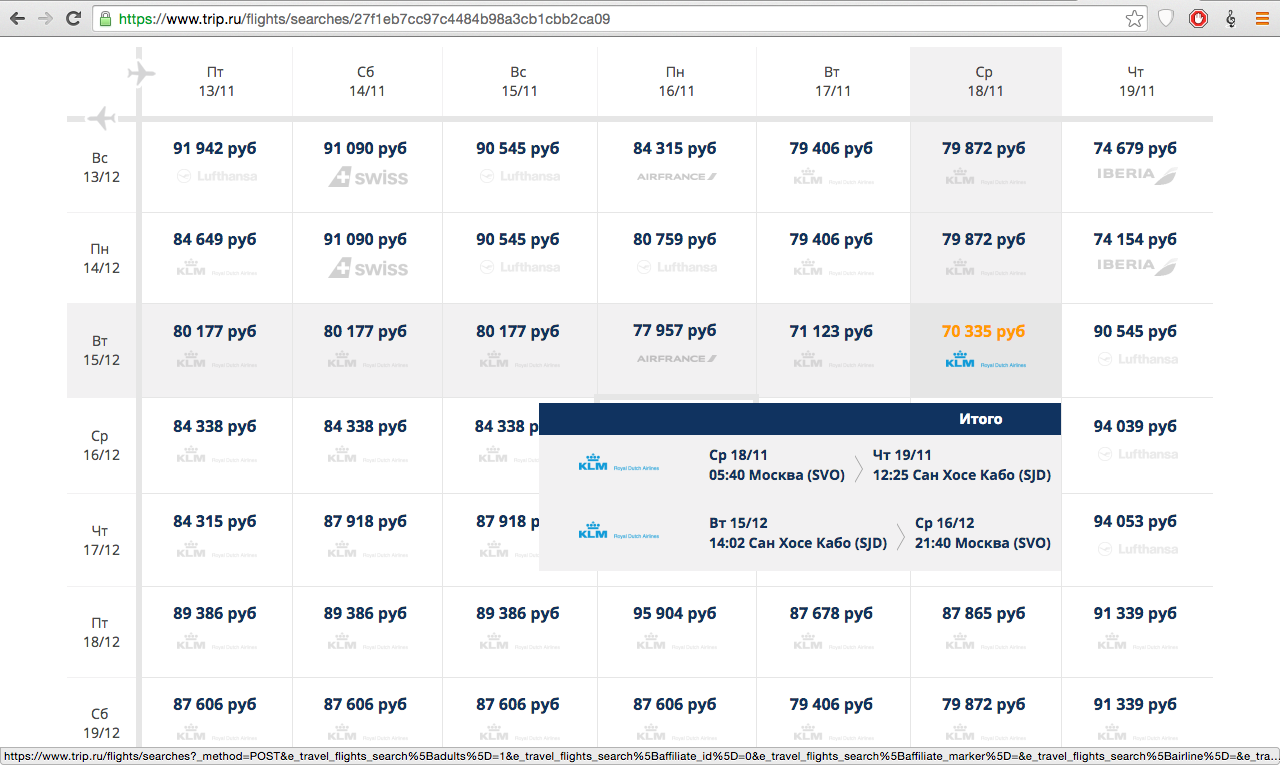
Task: Click the Итого popup header
Action: (800, 419)
